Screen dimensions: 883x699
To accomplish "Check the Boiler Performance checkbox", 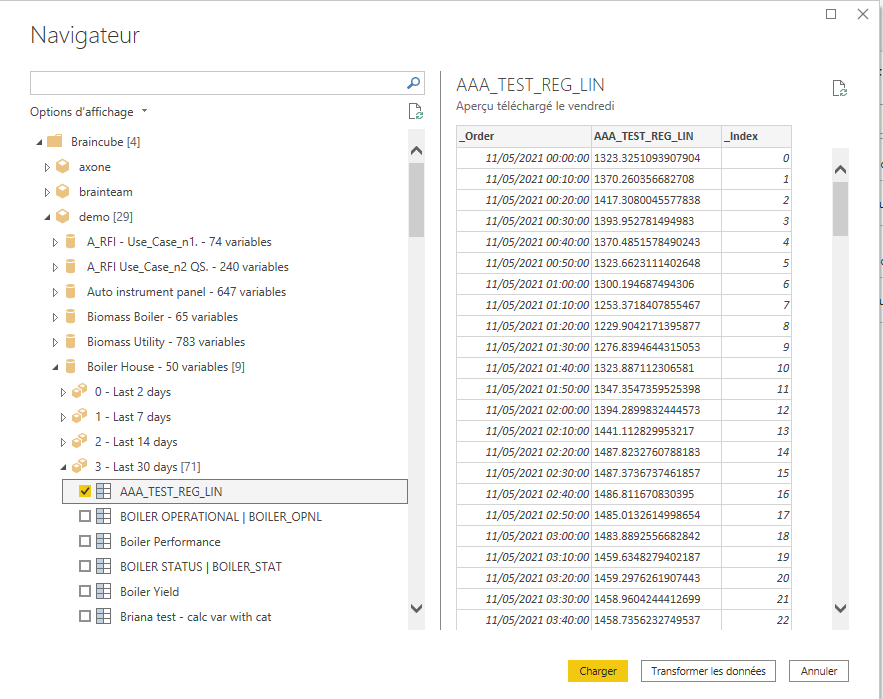I will click(85, 541).
